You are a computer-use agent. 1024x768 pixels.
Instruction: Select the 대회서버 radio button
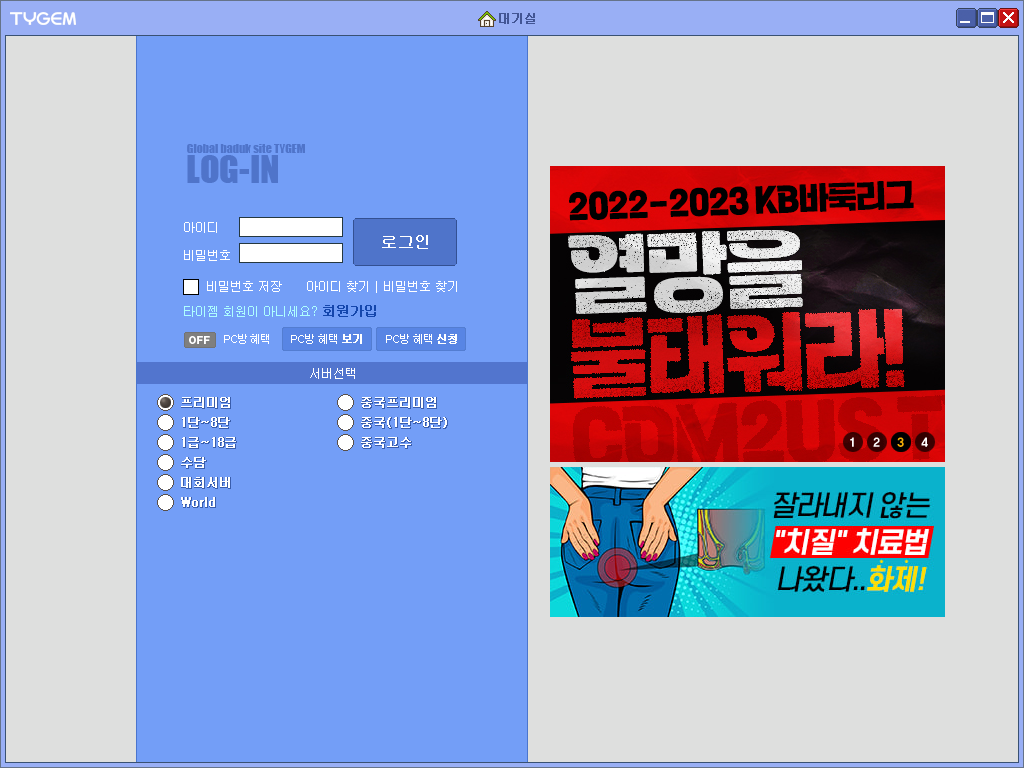(x=165, y=483)
